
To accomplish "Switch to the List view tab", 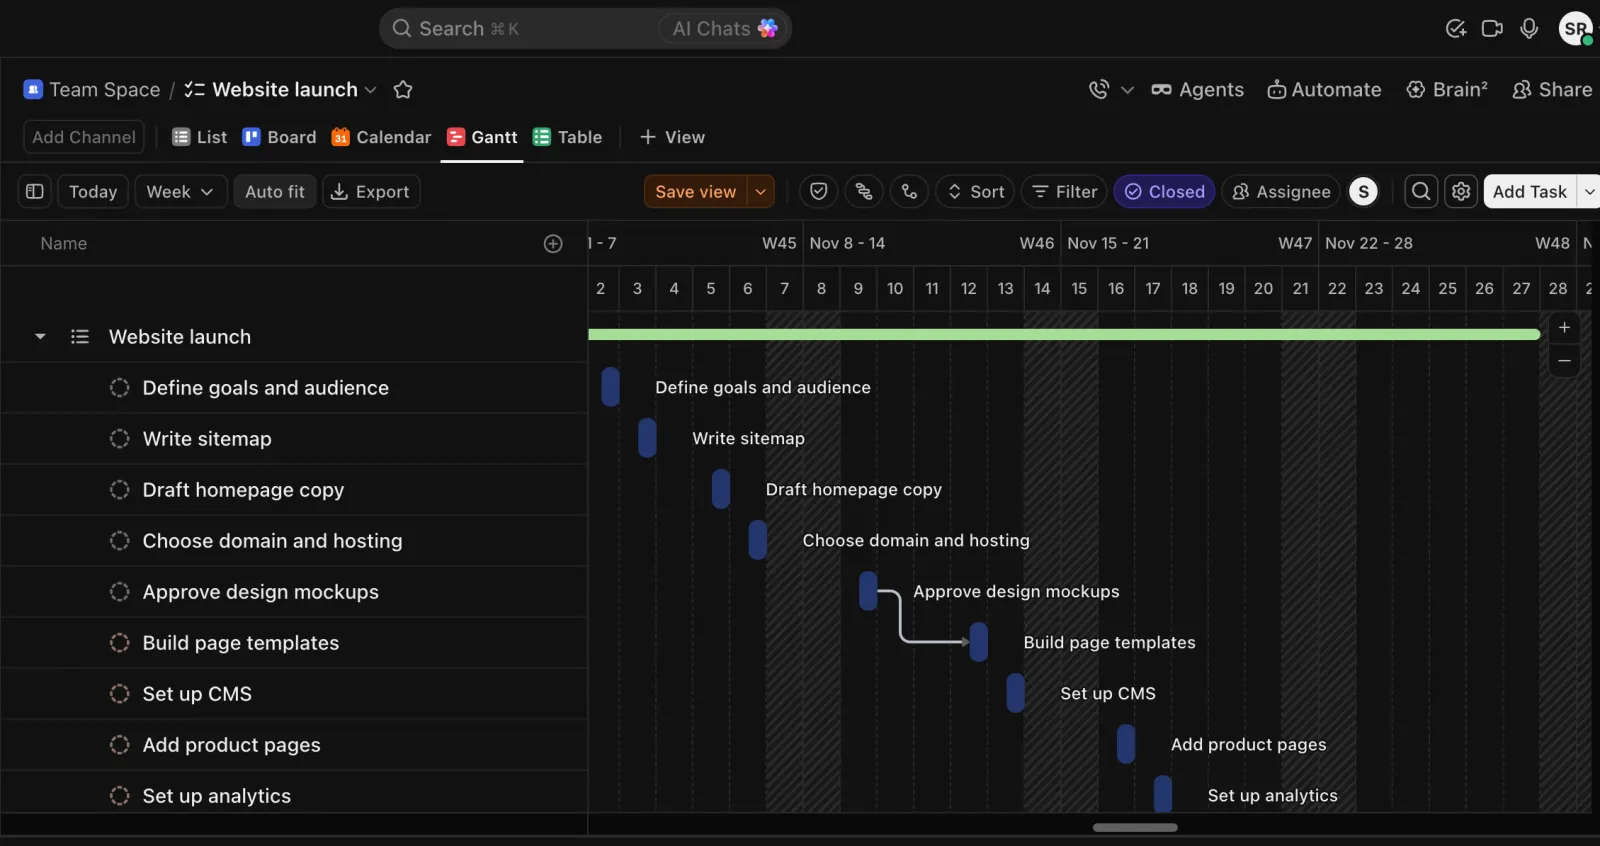I will pos(199,137).
